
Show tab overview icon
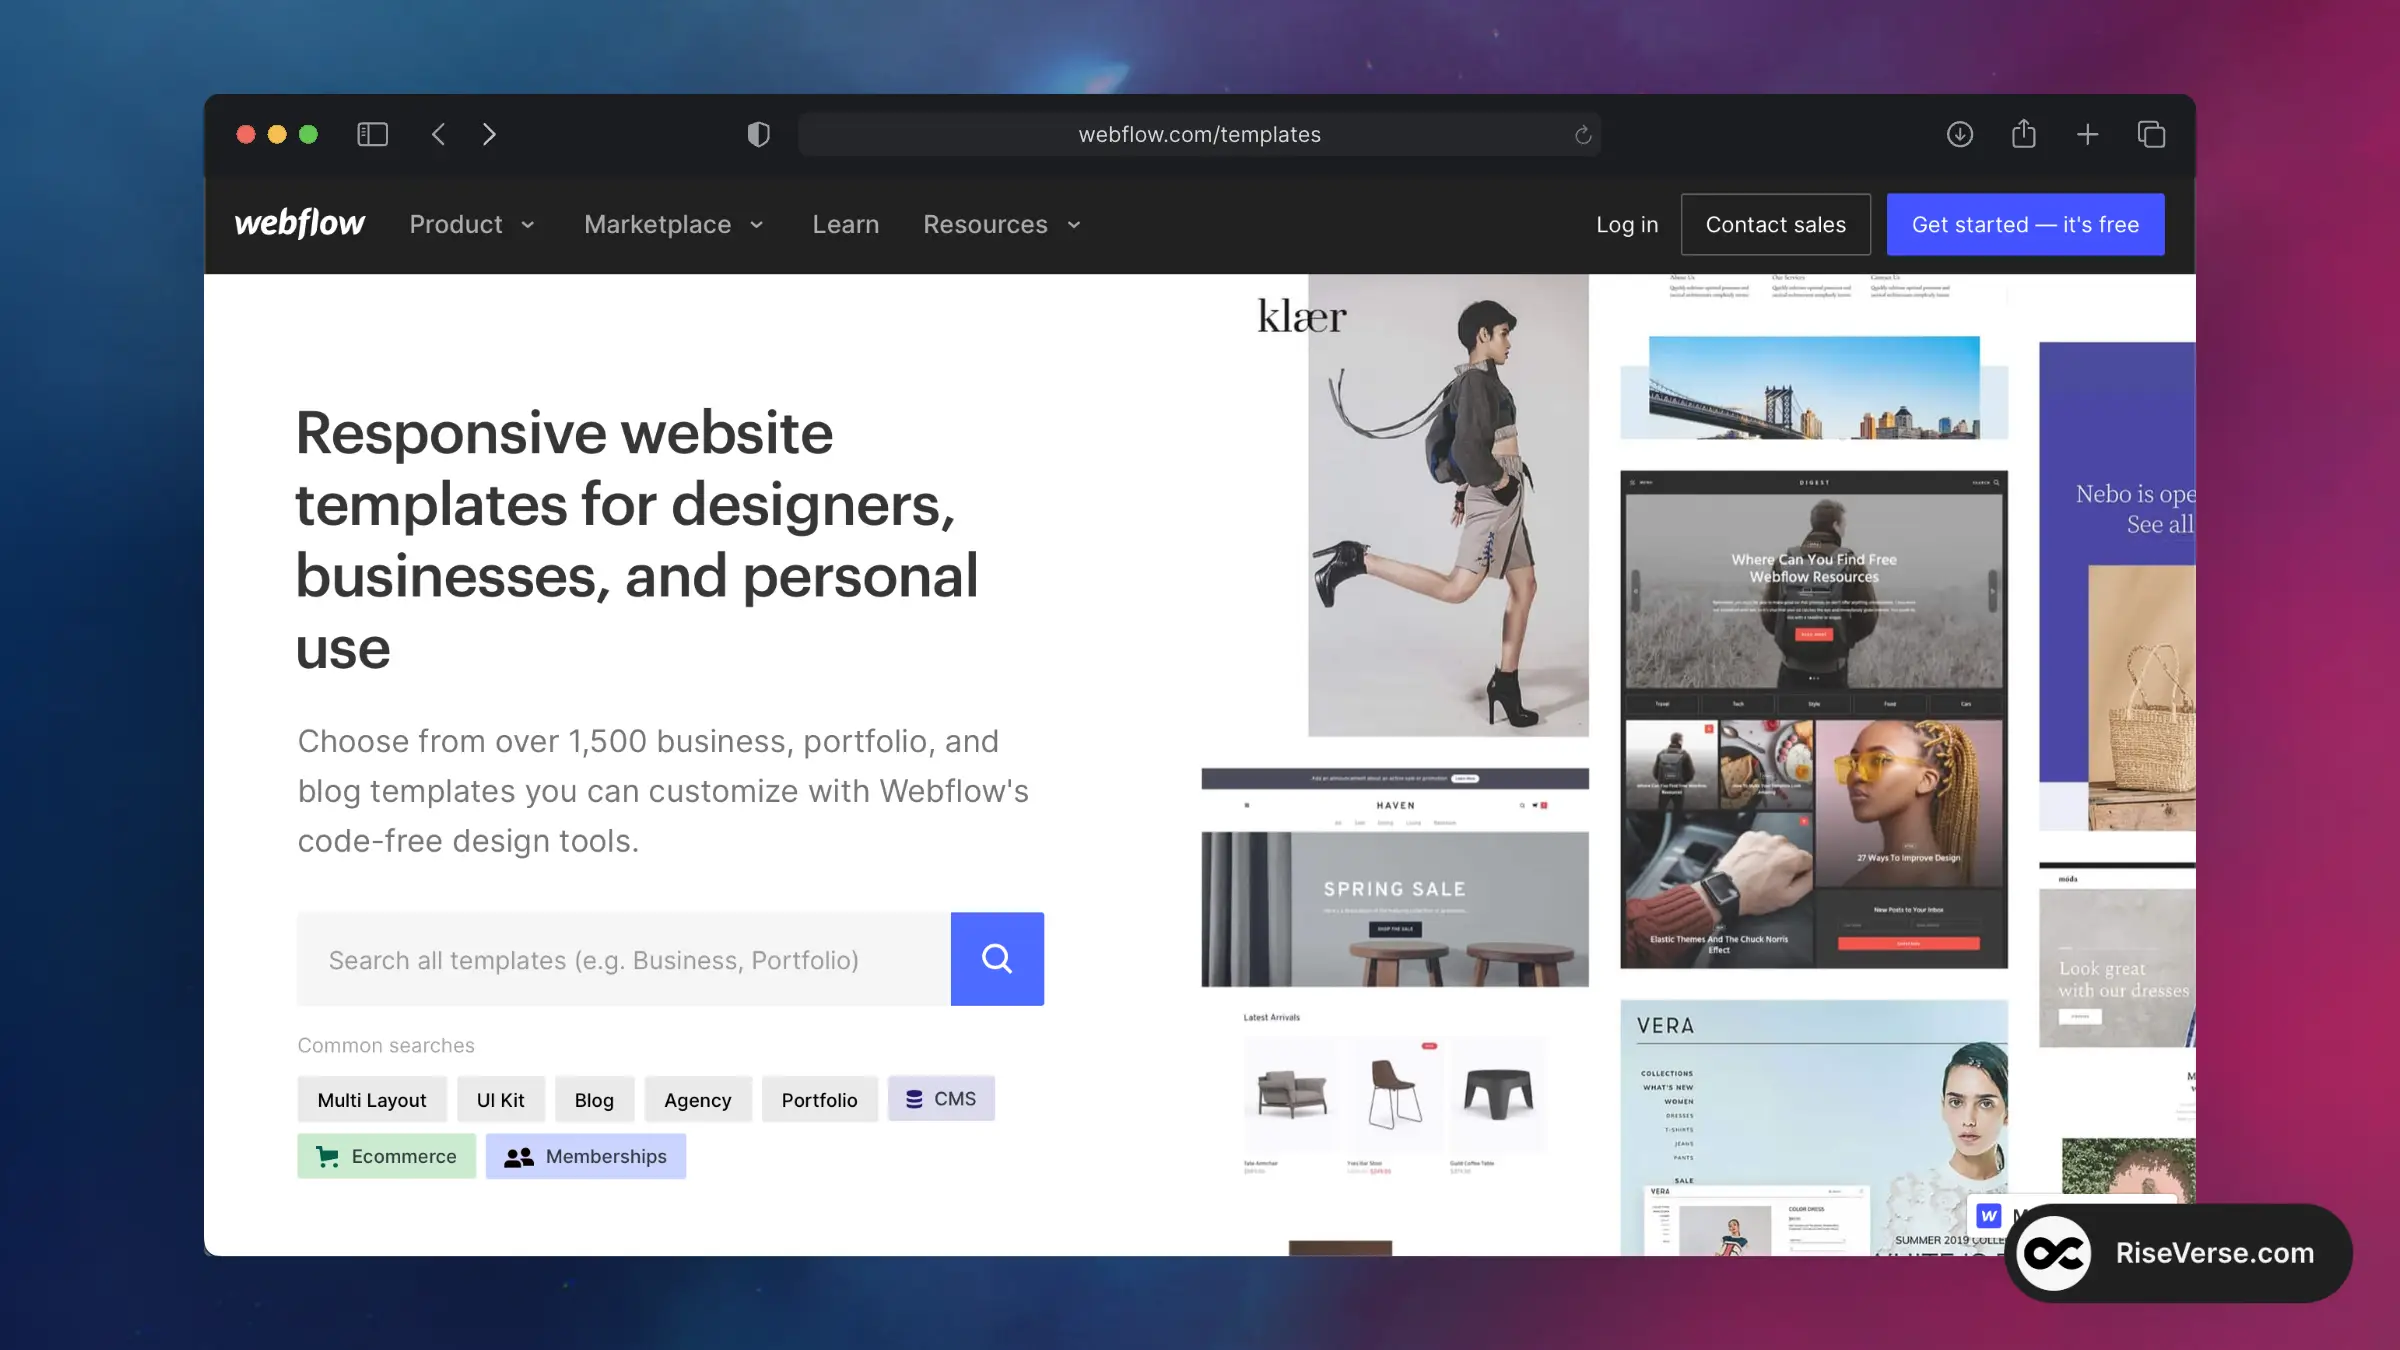pyautogui.click(x=2151, y=134)
